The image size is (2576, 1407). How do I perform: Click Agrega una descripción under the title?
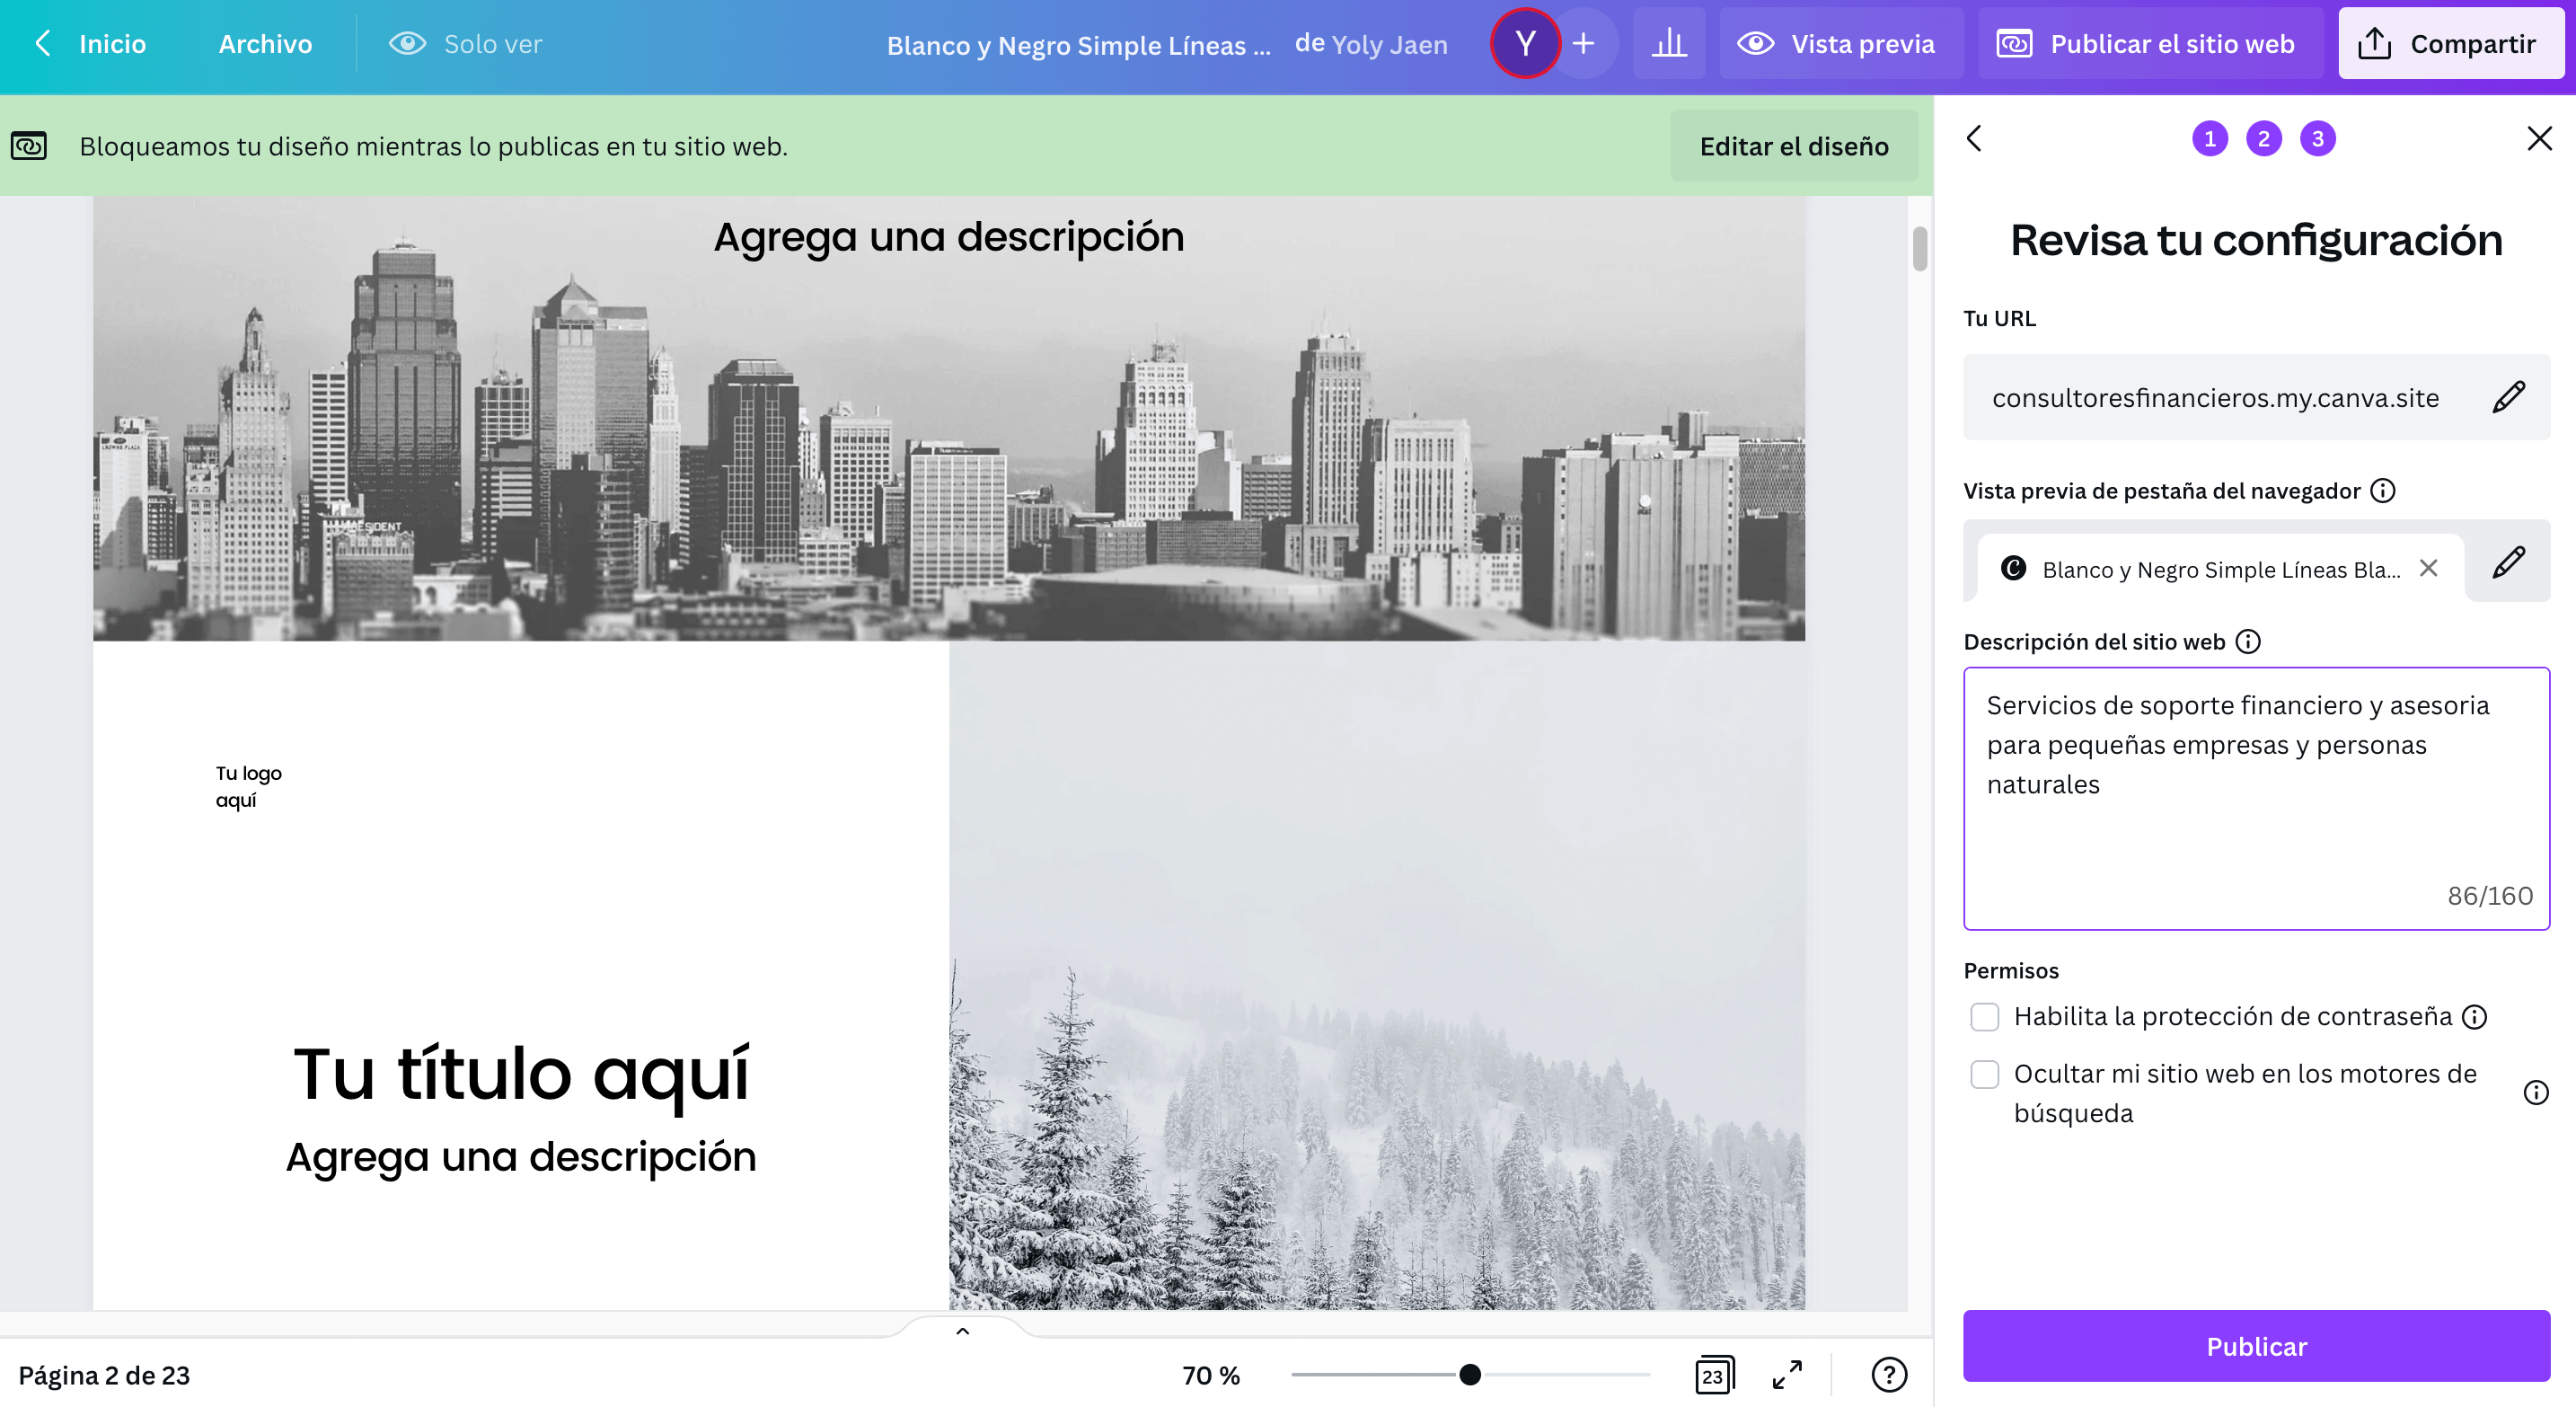(x=521, y=1157)
